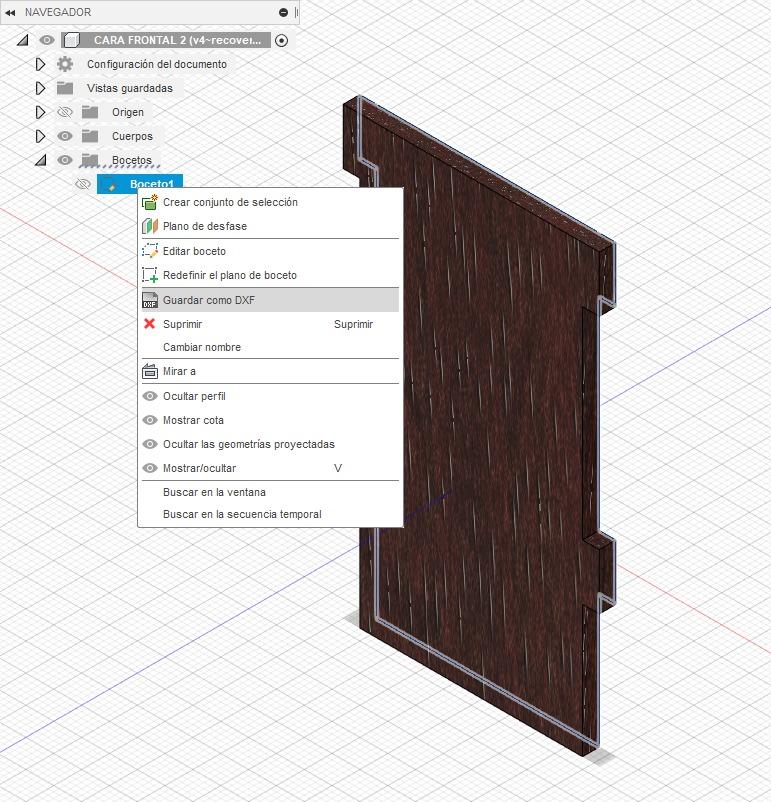This screenshot has height=802, width=771.
Task: Collapse the CARA FRONTAL 2 root node
Action: (x=23, y=40)
